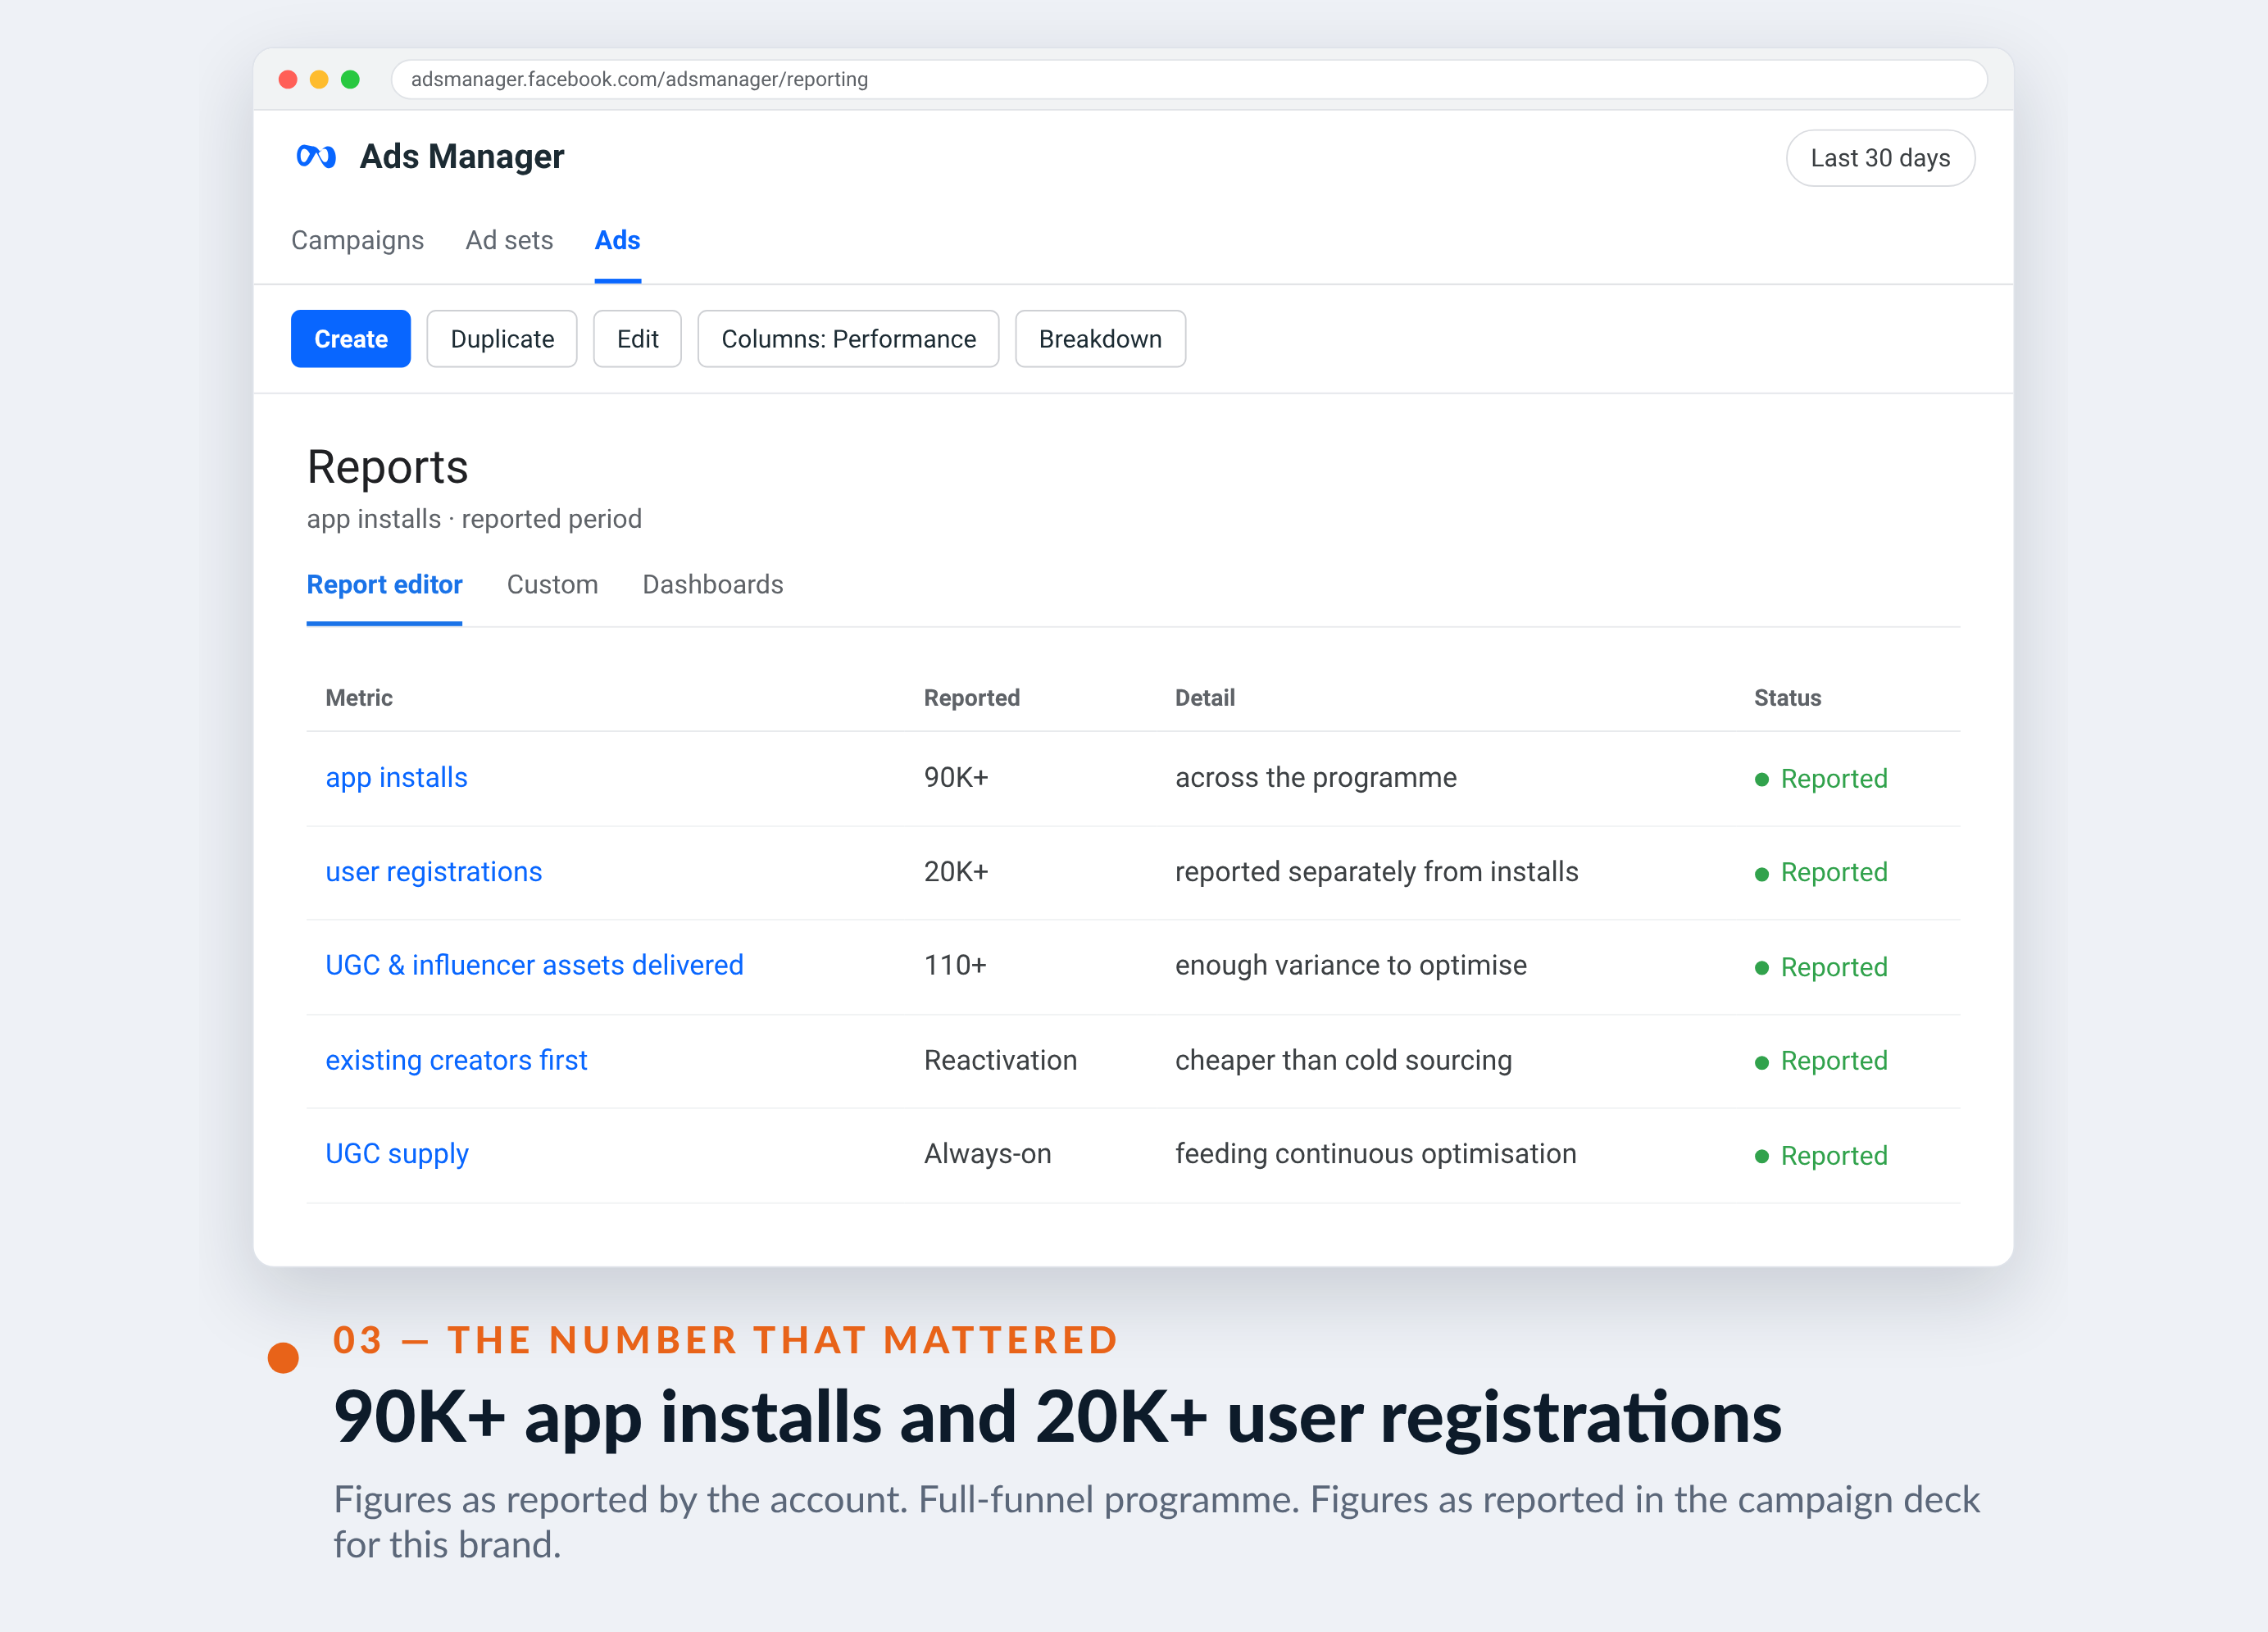Click the Always-on reported value
2268x1632 pixels.
point(987,1154)
